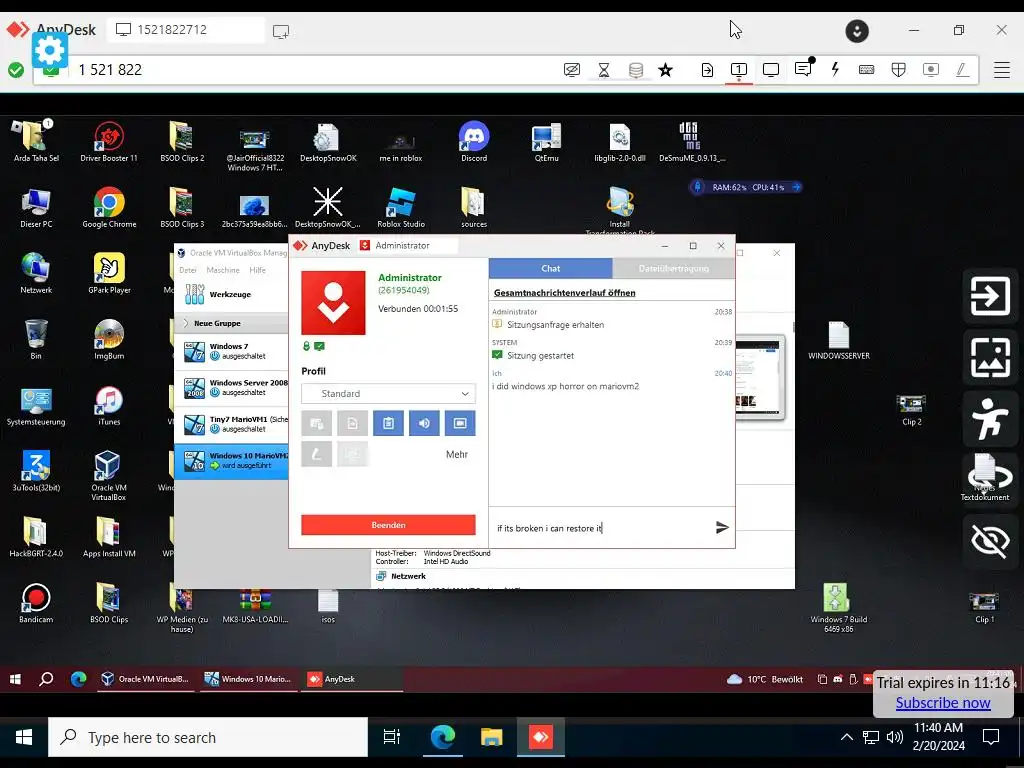
Task: Click the hourglass icon in AnyDesk toolbar
Action: (604, 70)
